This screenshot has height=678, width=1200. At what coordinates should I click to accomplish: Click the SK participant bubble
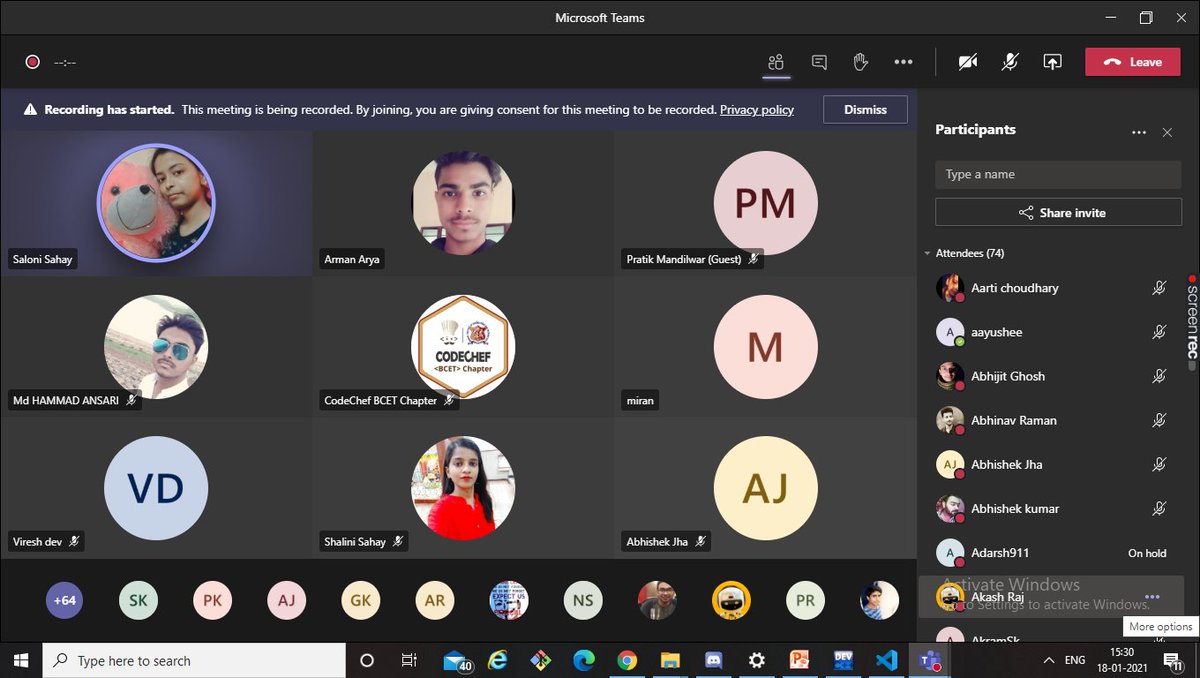click(138, 600)
